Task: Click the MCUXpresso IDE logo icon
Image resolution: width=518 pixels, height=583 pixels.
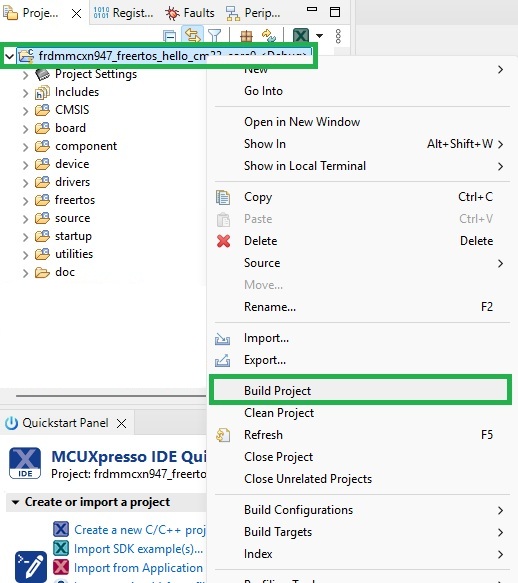Action: 25,463
